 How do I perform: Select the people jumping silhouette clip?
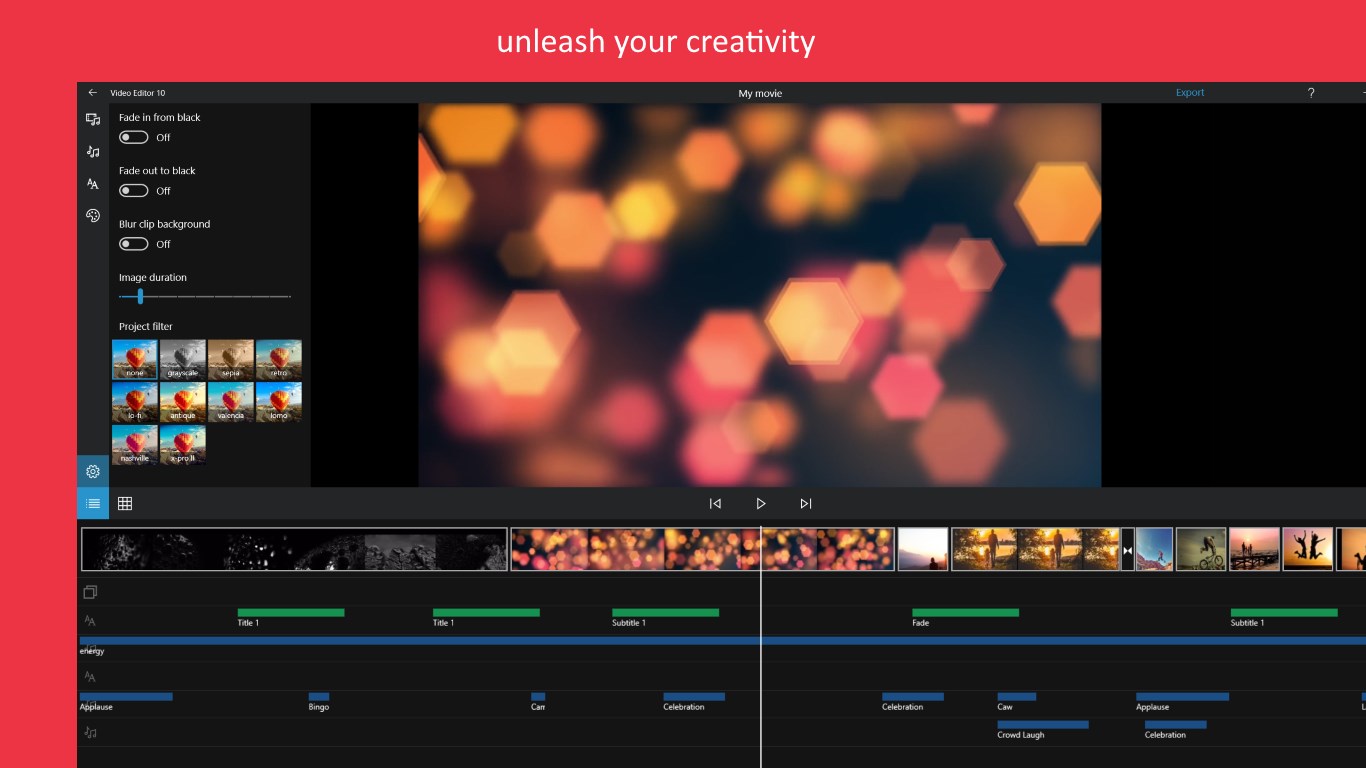pos(1308,550)
